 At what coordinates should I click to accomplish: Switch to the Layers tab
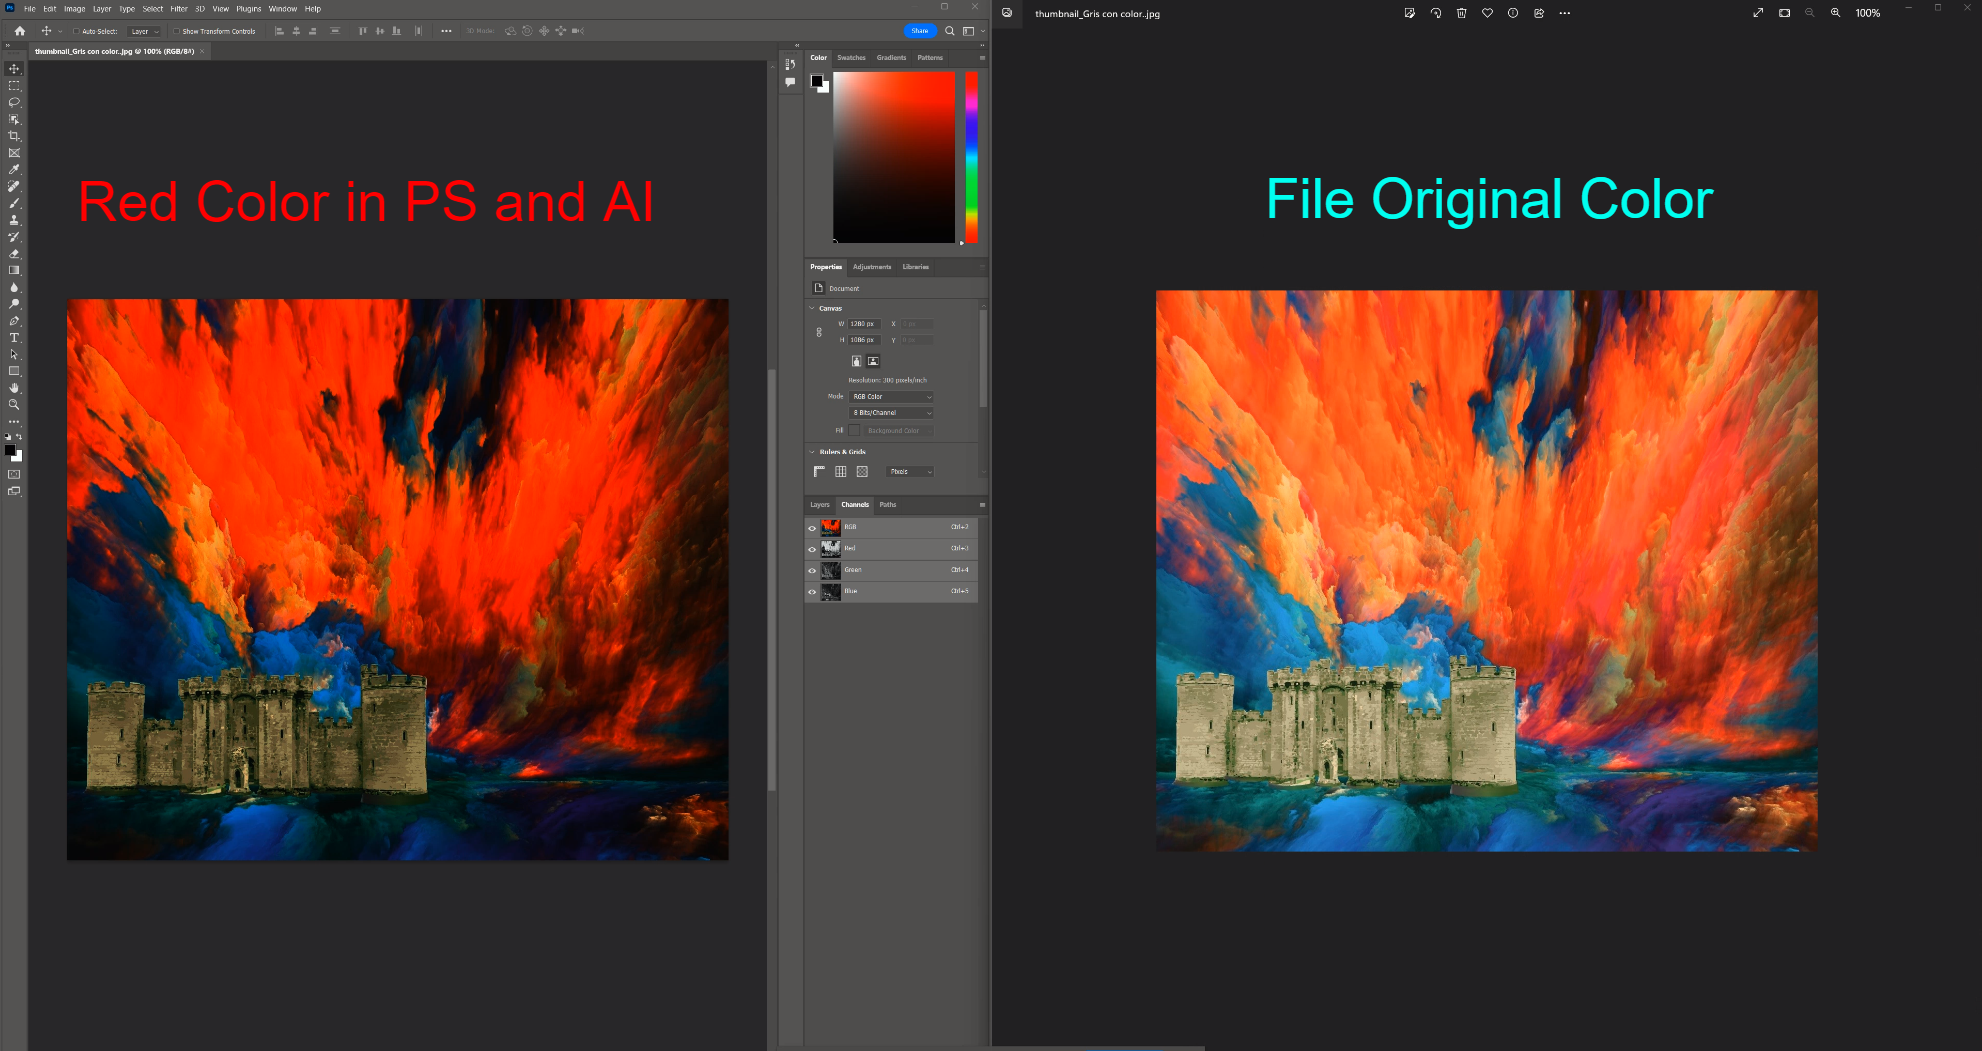tap(819, 505)
